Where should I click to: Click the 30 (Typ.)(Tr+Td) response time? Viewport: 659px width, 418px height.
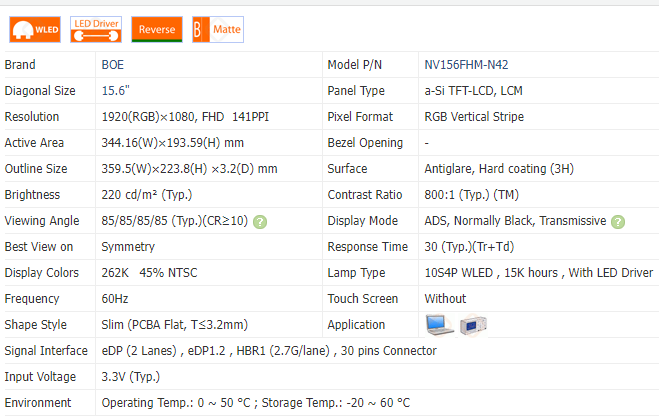tap(469, 247)
